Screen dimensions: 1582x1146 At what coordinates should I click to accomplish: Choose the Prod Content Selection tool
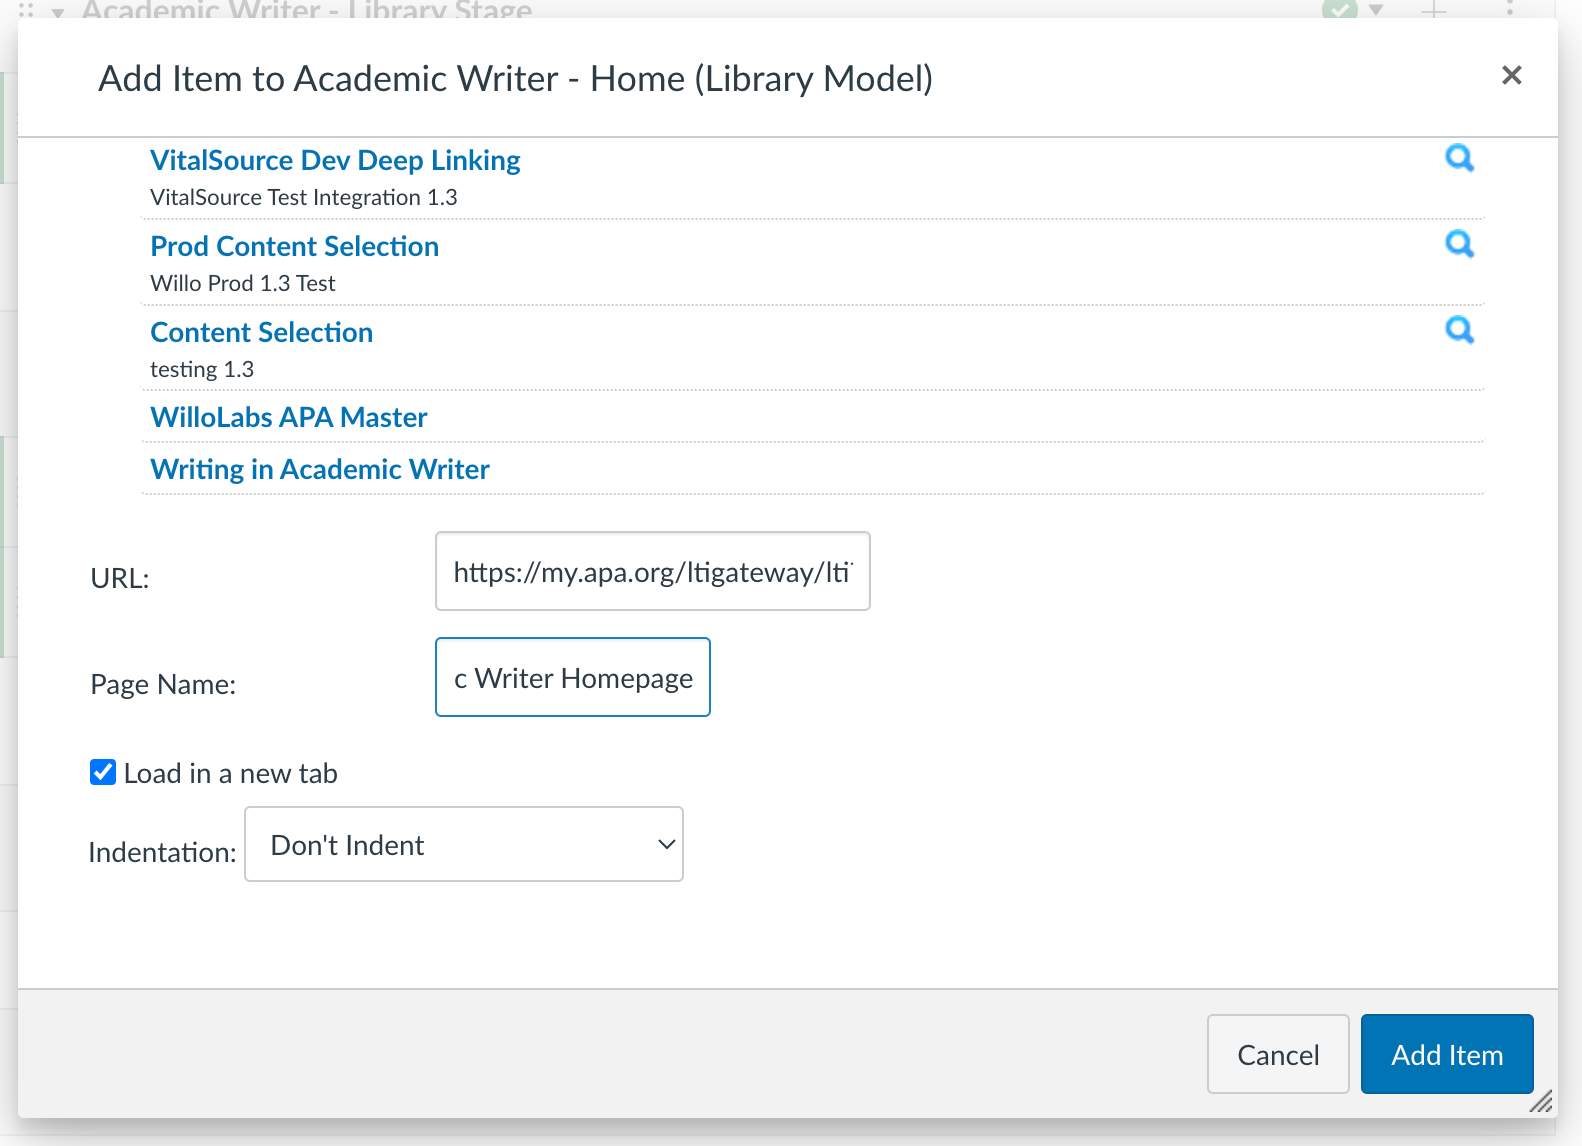pyautogui.click(x=294, y=246)
